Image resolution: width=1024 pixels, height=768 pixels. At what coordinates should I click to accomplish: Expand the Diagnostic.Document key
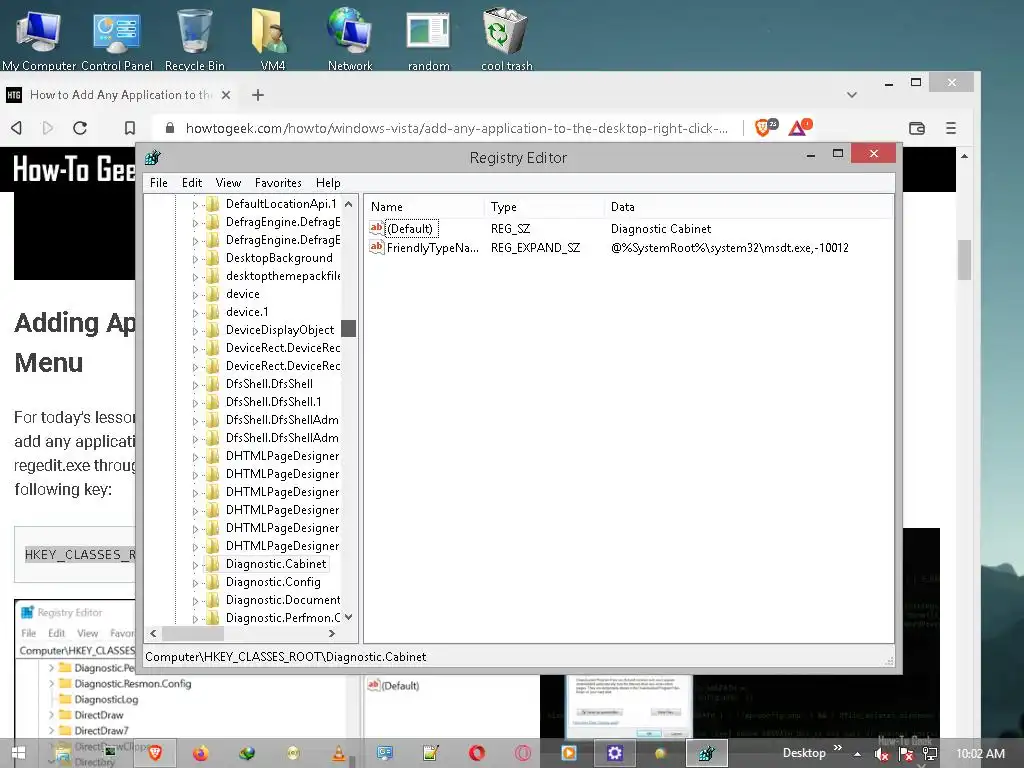click(x=195, y=601)
